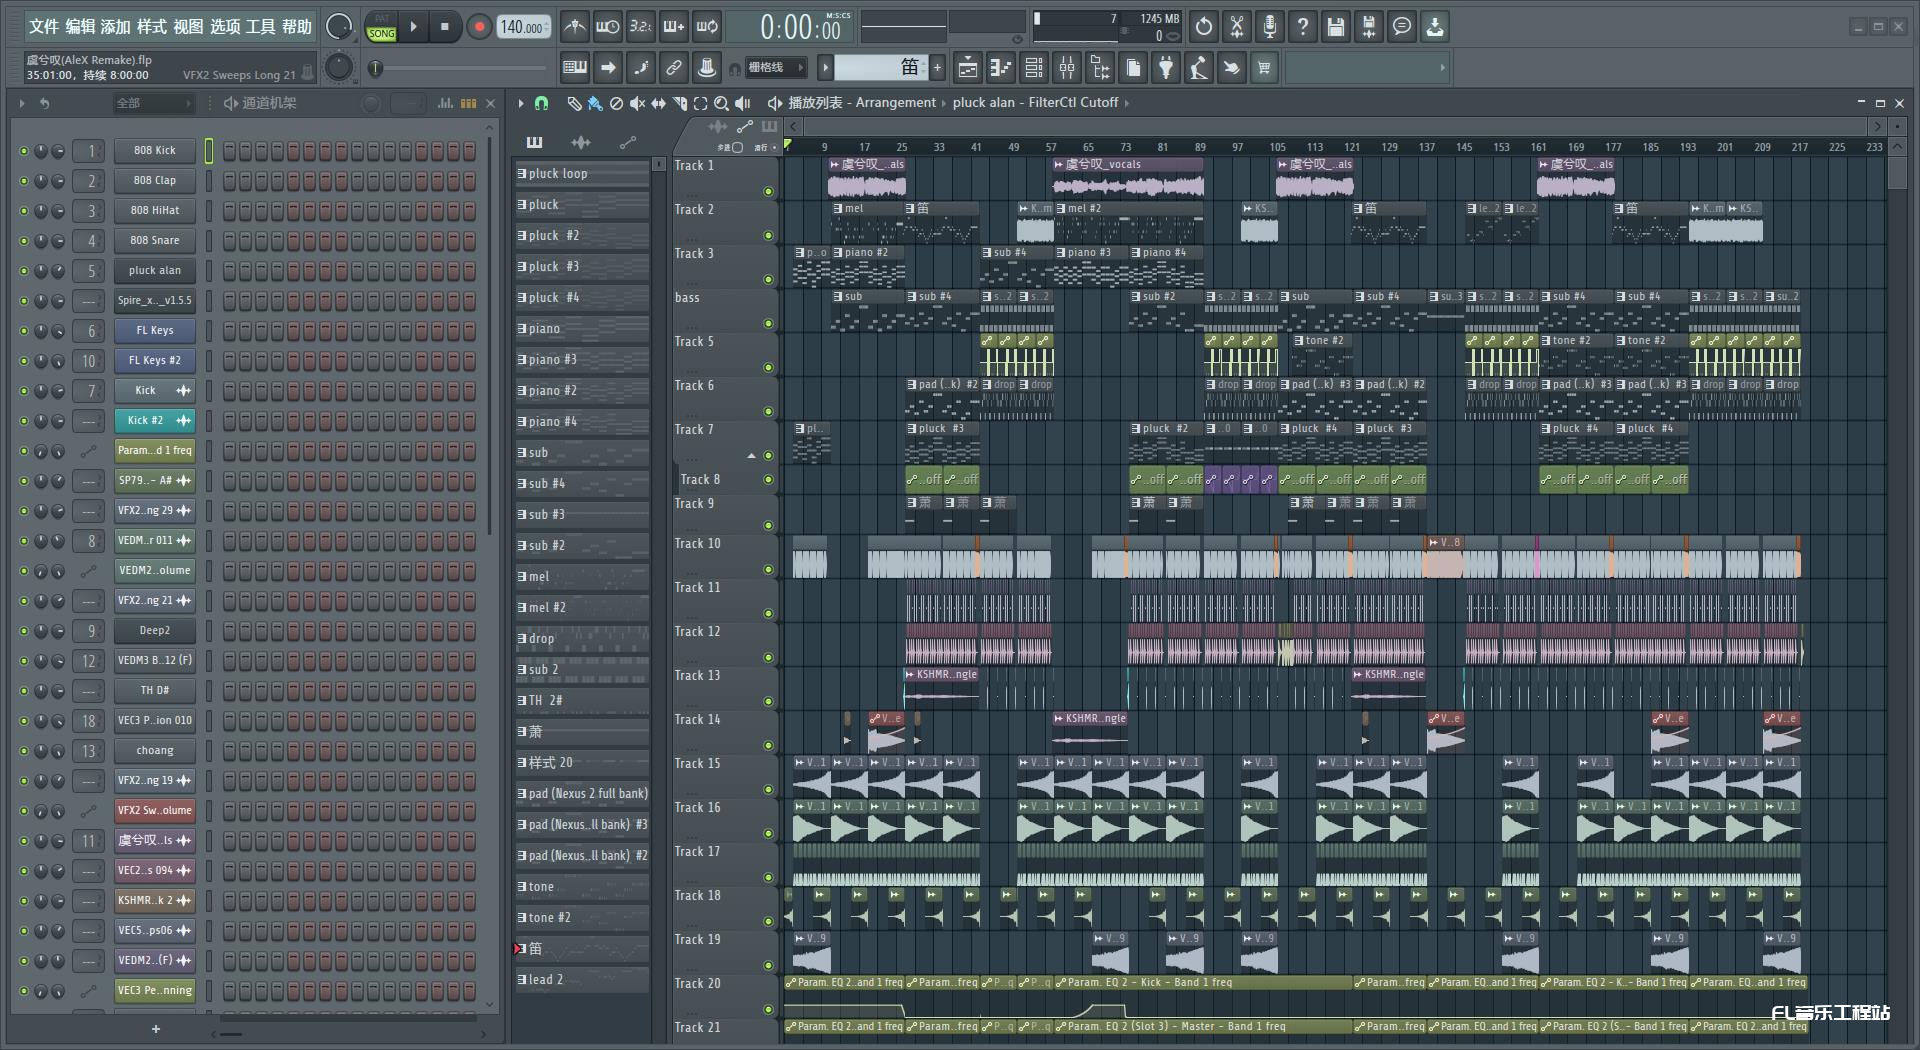Open the playlist view button
1920x1050 pixels.
(968, 68)
